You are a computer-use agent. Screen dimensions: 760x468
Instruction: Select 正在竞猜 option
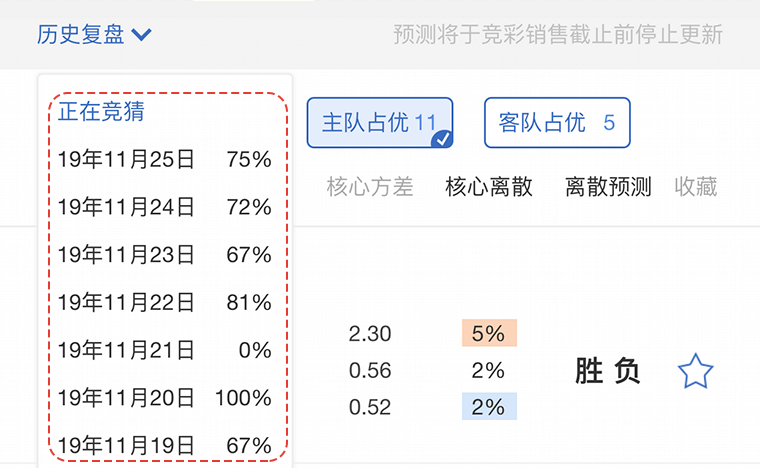101,111
